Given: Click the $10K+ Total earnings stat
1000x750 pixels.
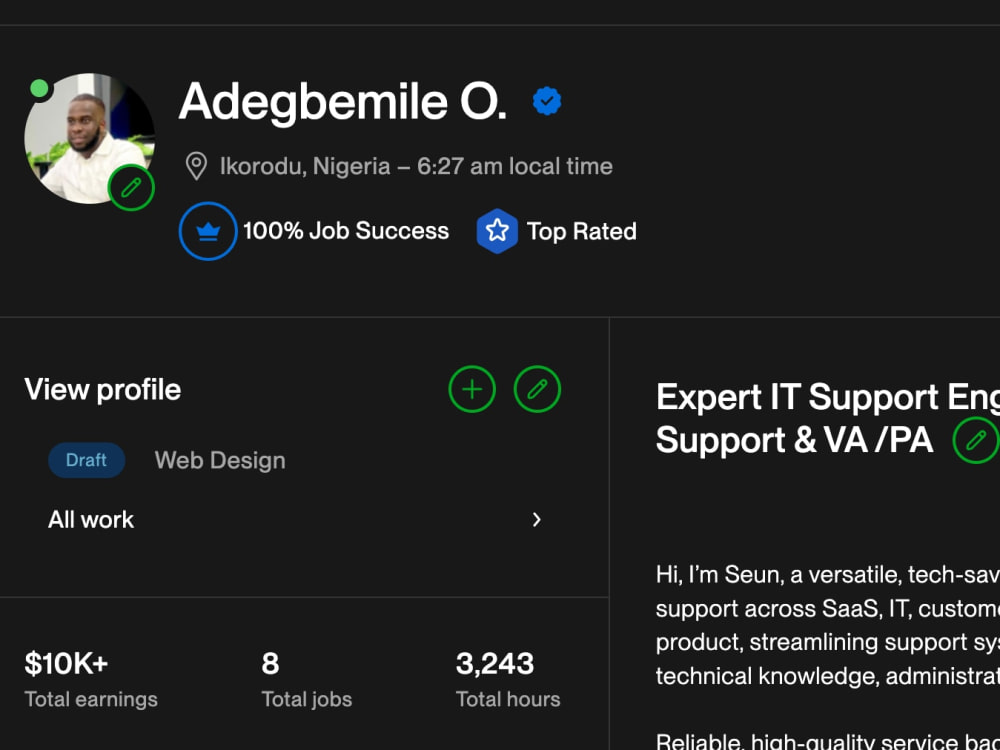Looking at the screenshot, I should (x=91, y=680).
